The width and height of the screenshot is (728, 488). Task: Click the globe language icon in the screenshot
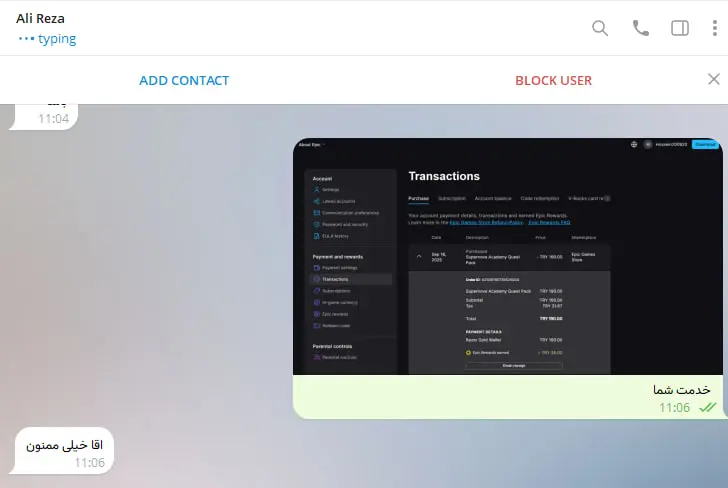(x=633, y=144)
